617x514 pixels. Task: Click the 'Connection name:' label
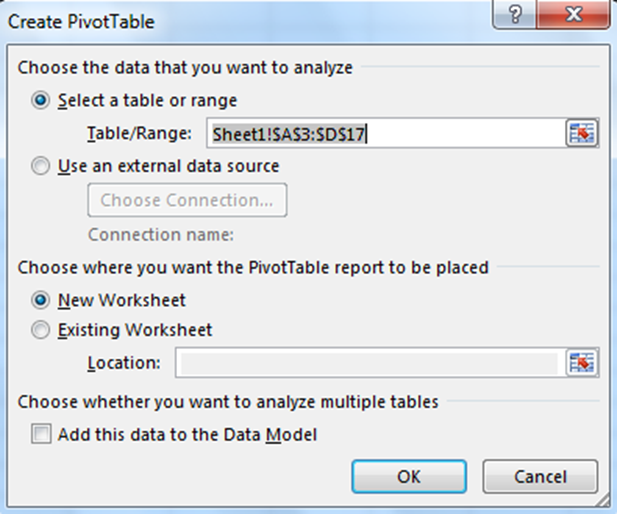tap(160, 235)
